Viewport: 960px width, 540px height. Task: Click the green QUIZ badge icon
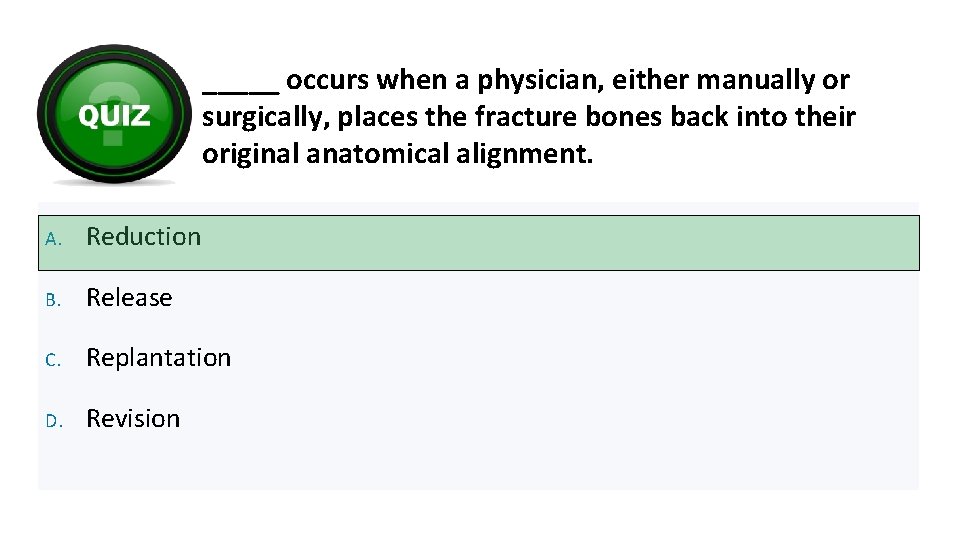[113, 112]
